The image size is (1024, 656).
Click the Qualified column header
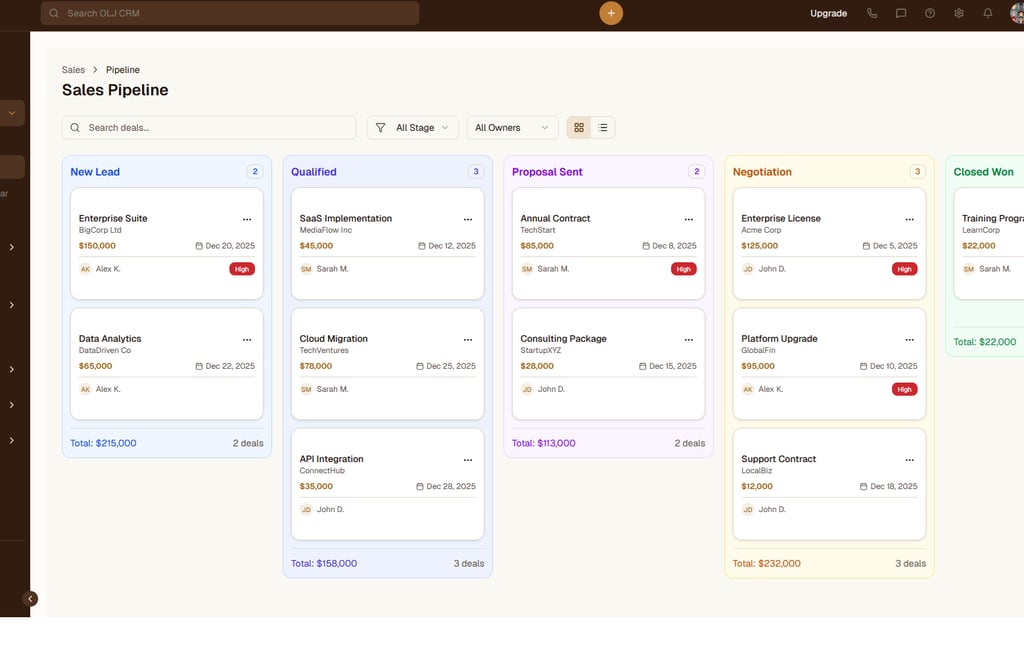(x=313, y=172)
